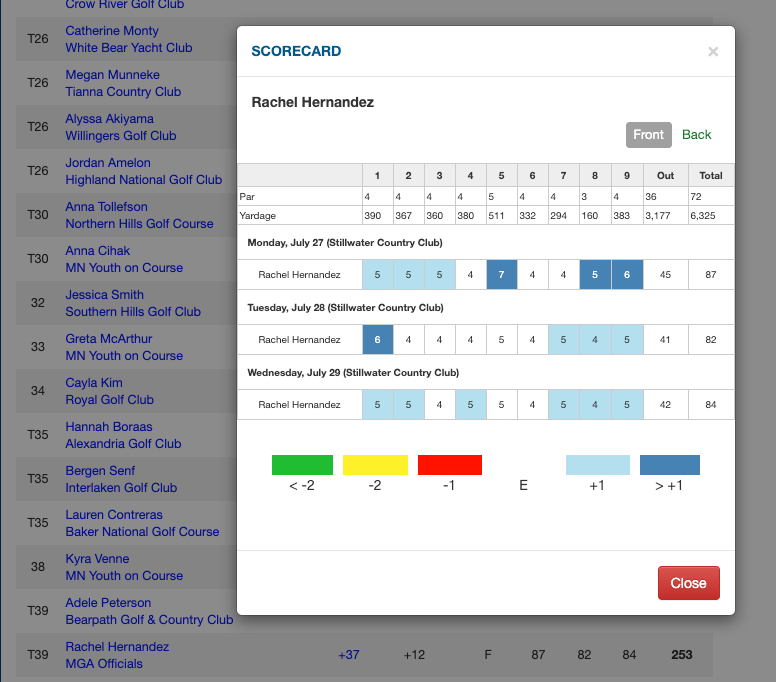Click the red Close button
The width and height of the screenshot is (776, 682).
(x=688, y=583)
